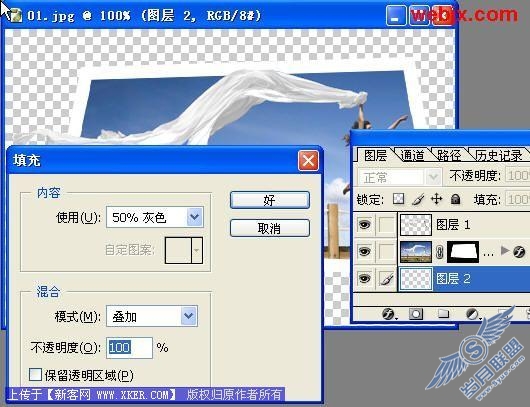Click the add layer style icon
Screen dimensions: 530x407
[389, 314]
